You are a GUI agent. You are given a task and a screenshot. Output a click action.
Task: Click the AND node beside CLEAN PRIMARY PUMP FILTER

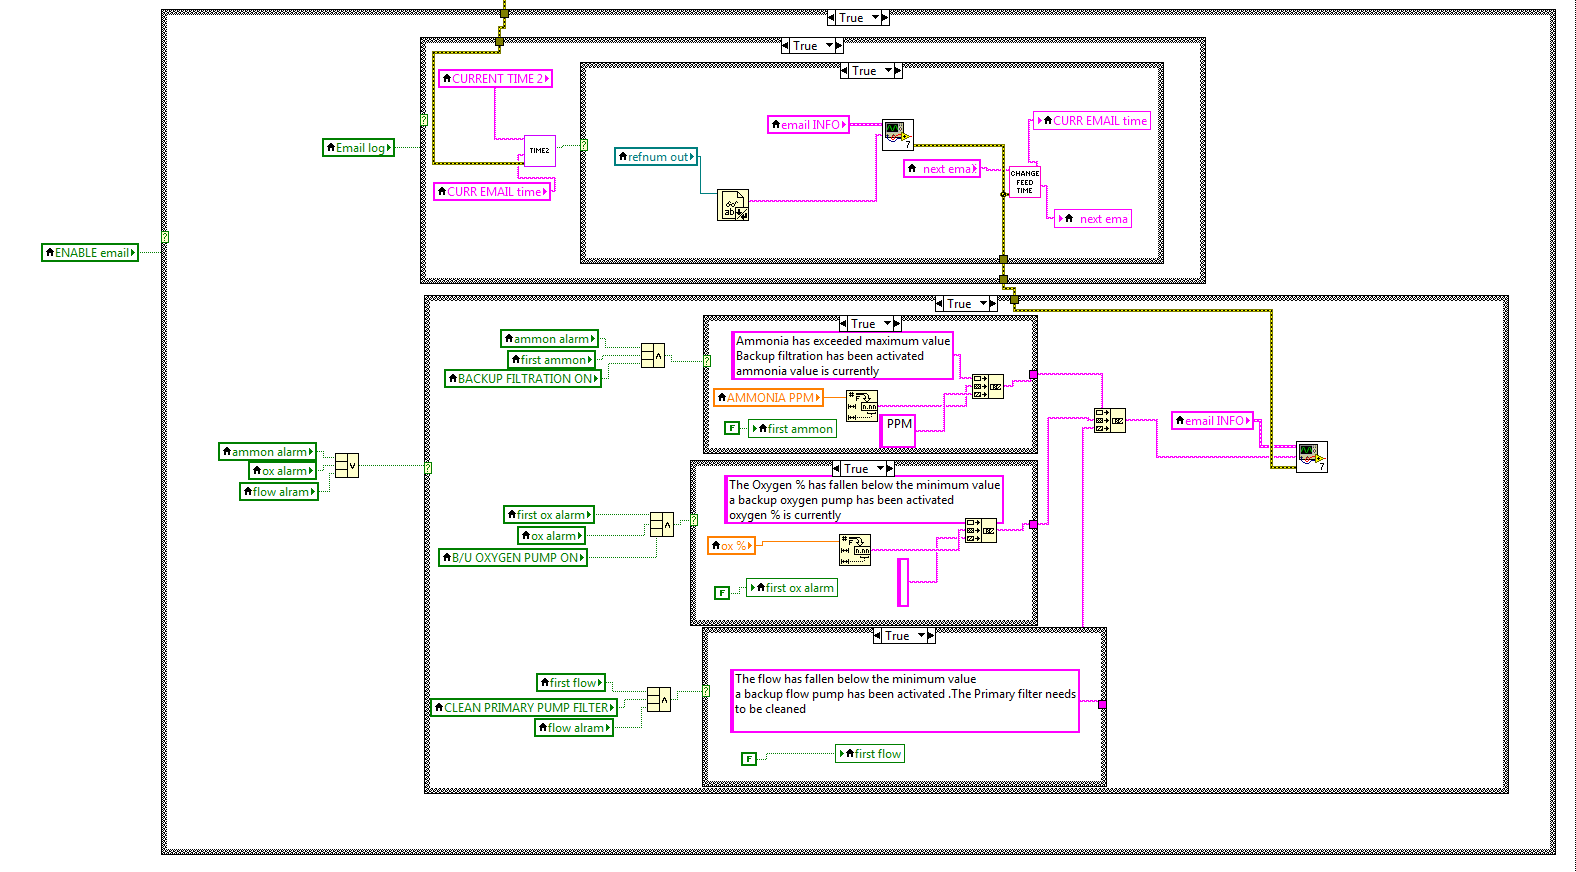click(x=658, y=700)
